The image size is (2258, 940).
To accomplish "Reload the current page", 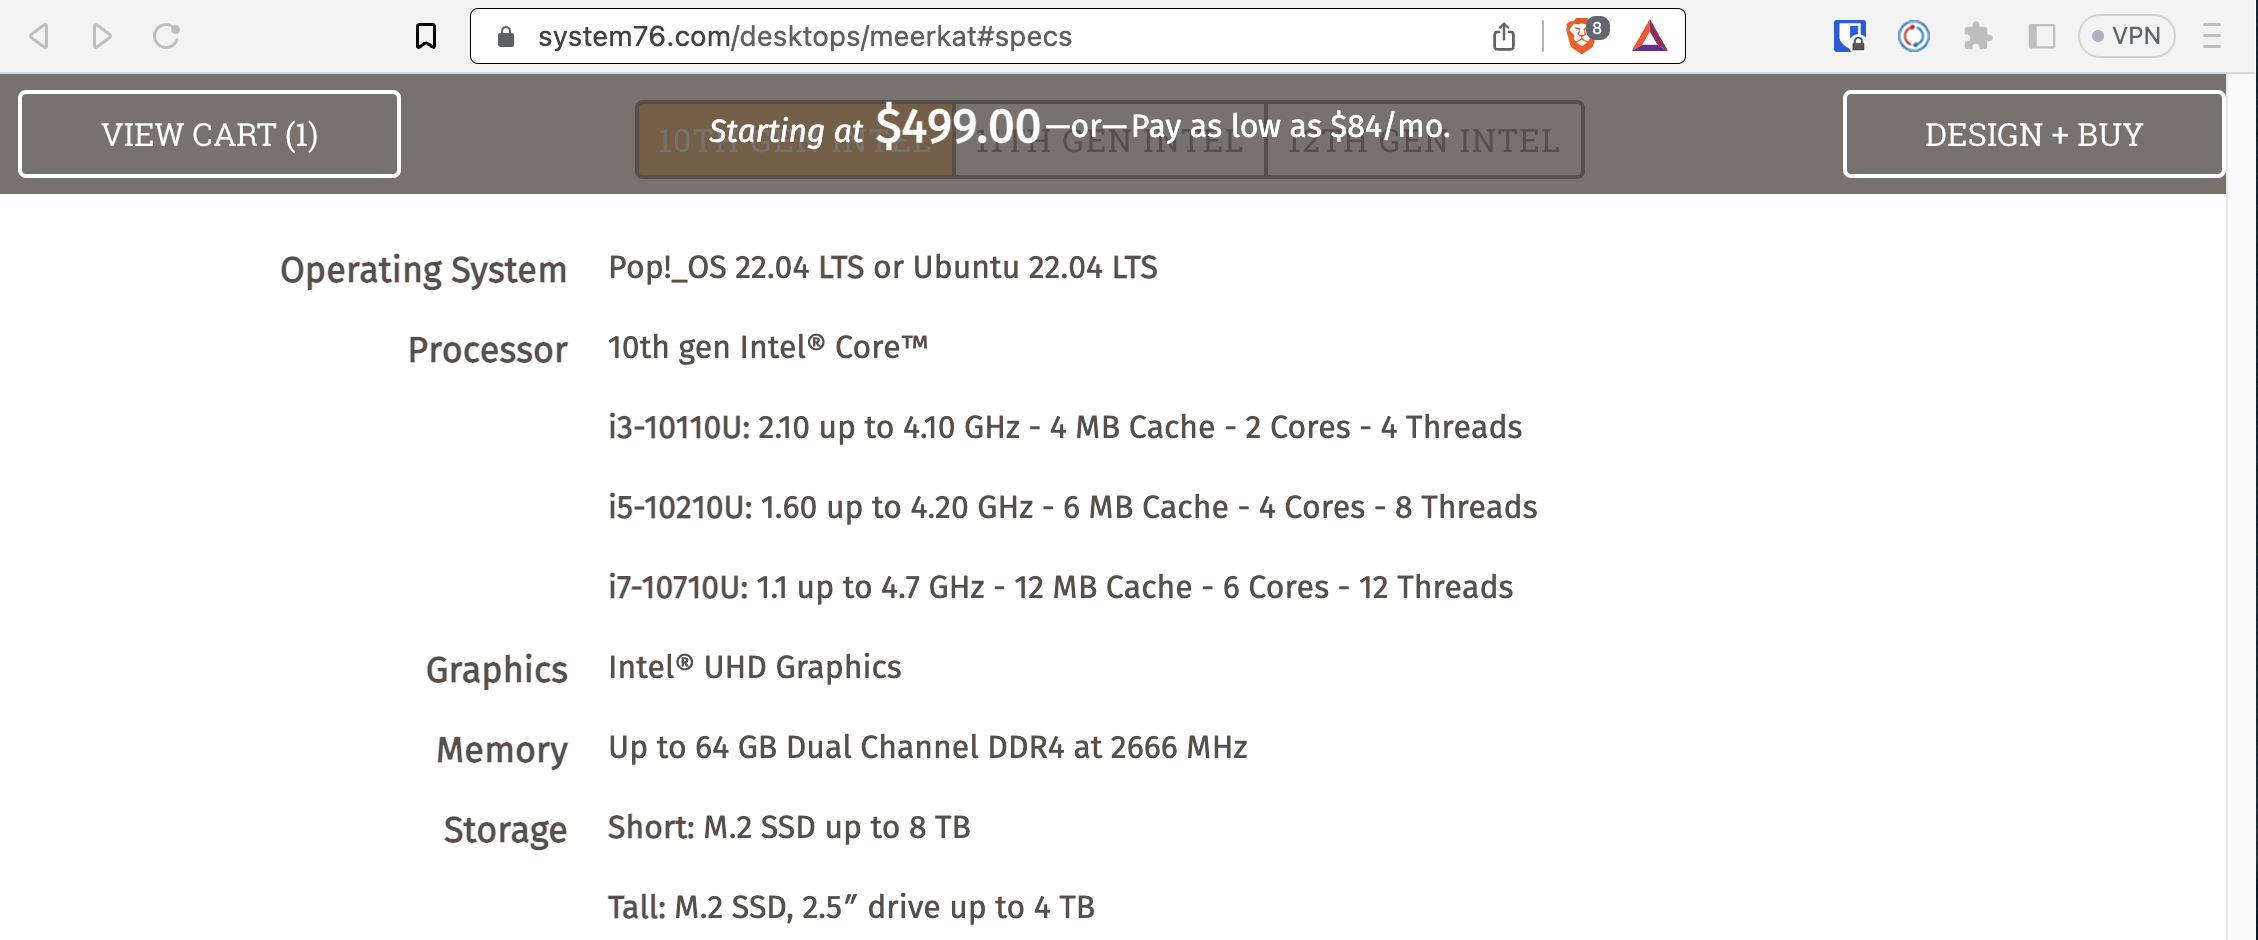I will [166, 37].
